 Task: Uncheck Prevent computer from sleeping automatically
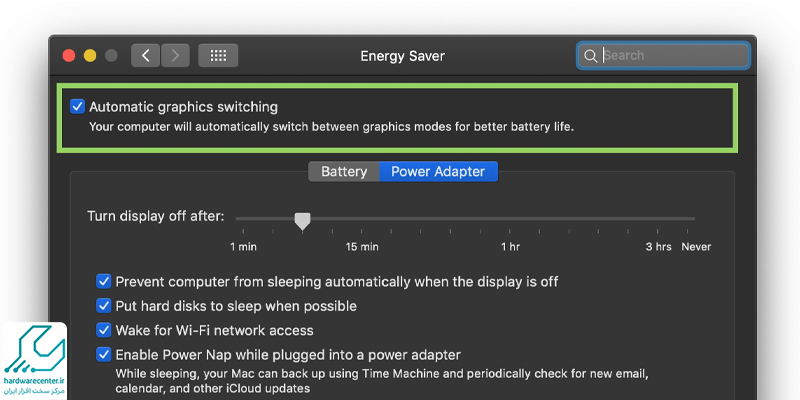103,282
